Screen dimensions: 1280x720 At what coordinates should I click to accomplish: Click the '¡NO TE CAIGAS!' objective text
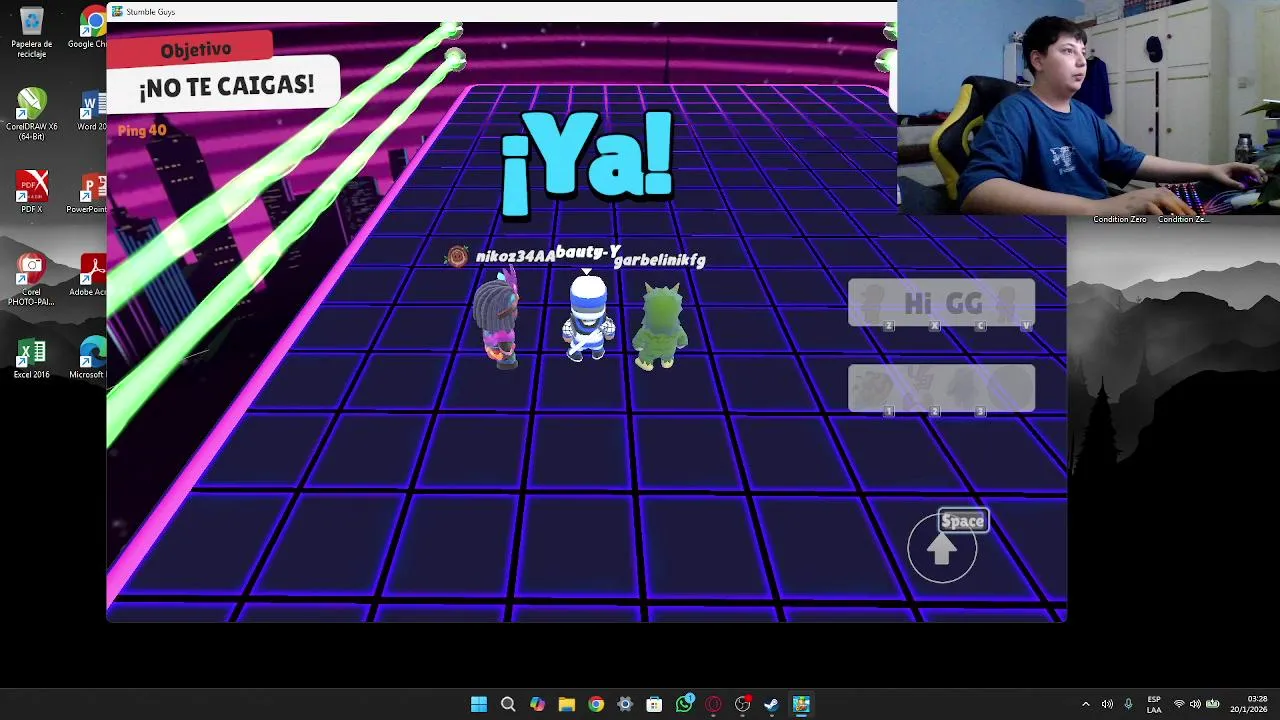[x=226, y=86]
